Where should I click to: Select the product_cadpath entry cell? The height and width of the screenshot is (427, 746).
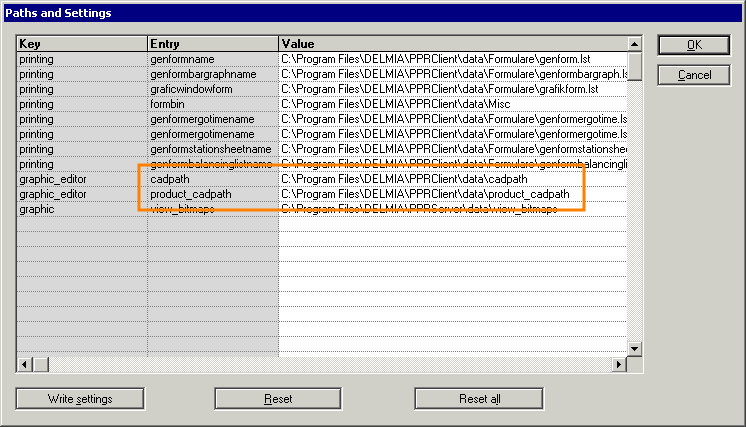click(x=212, y=194)
